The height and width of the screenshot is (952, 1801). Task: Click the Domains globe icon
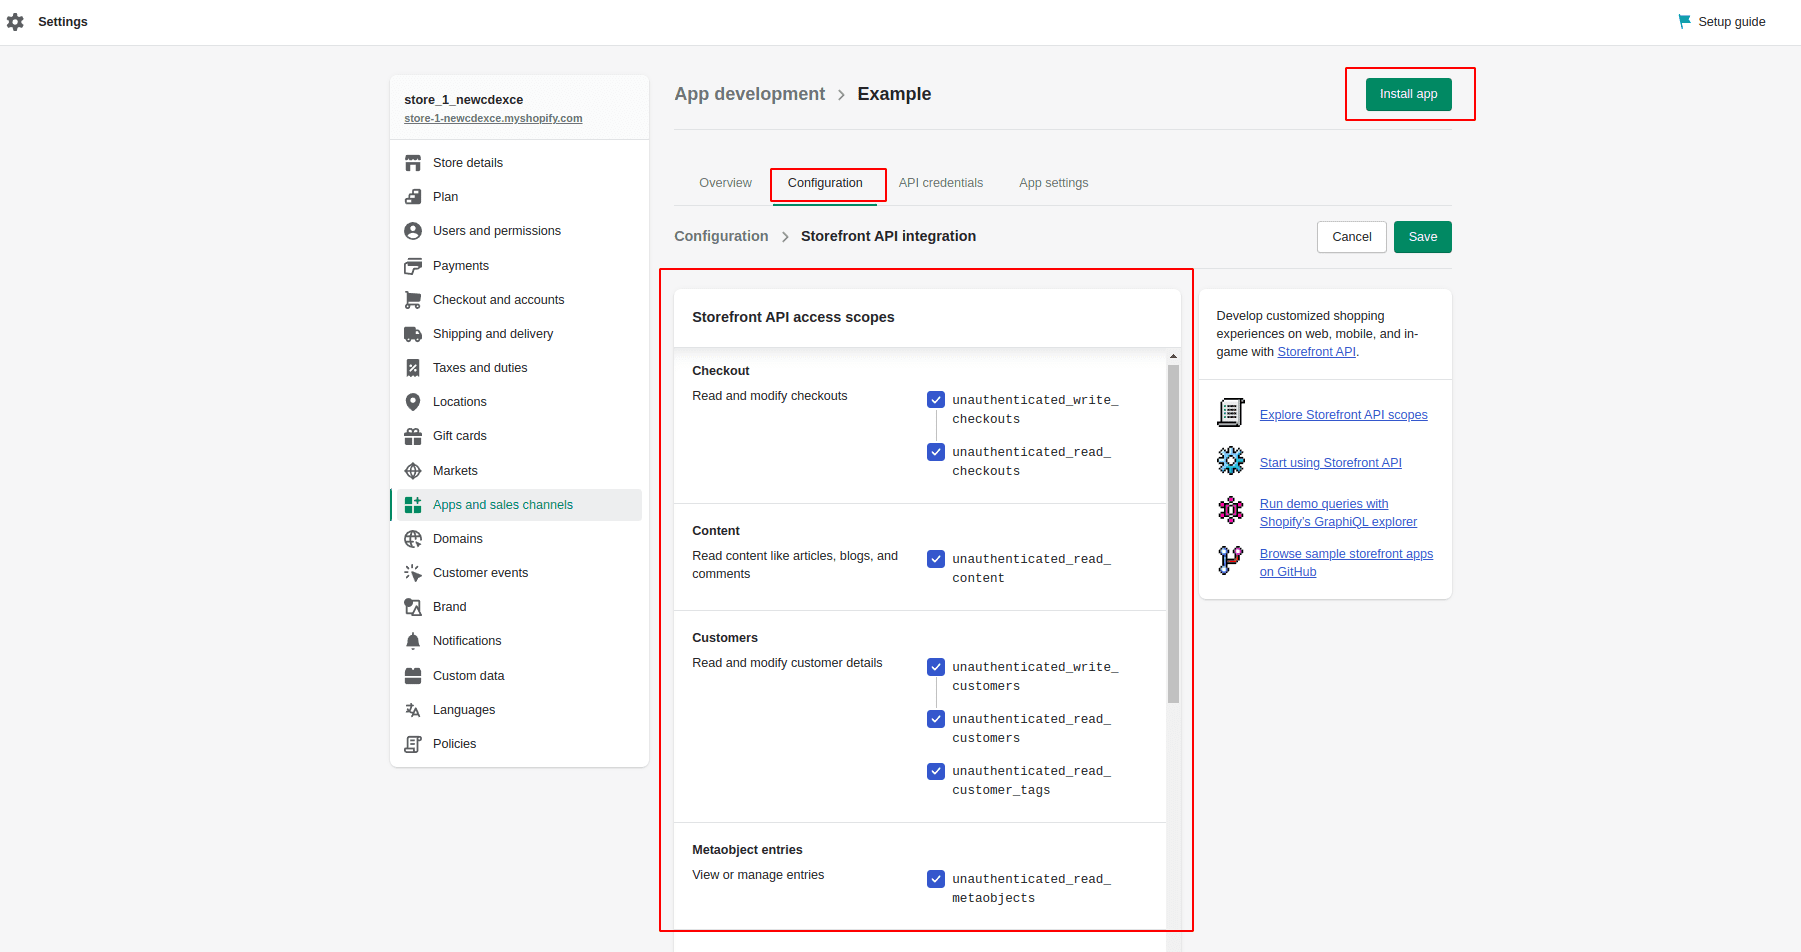413,539
